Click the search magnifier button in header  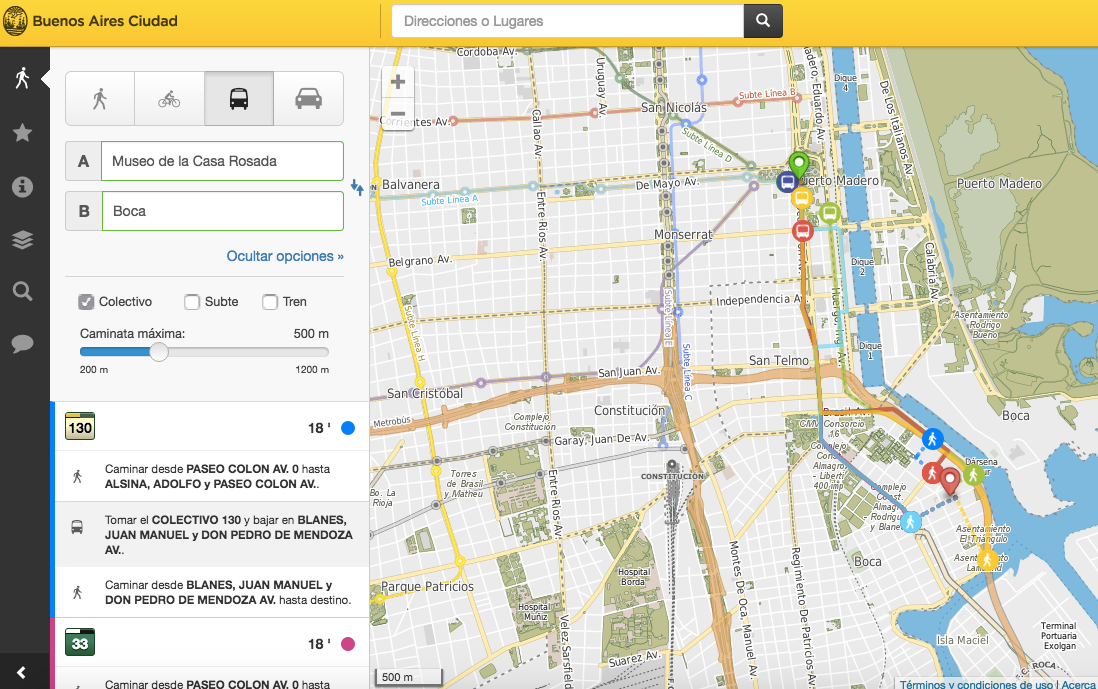763,21
